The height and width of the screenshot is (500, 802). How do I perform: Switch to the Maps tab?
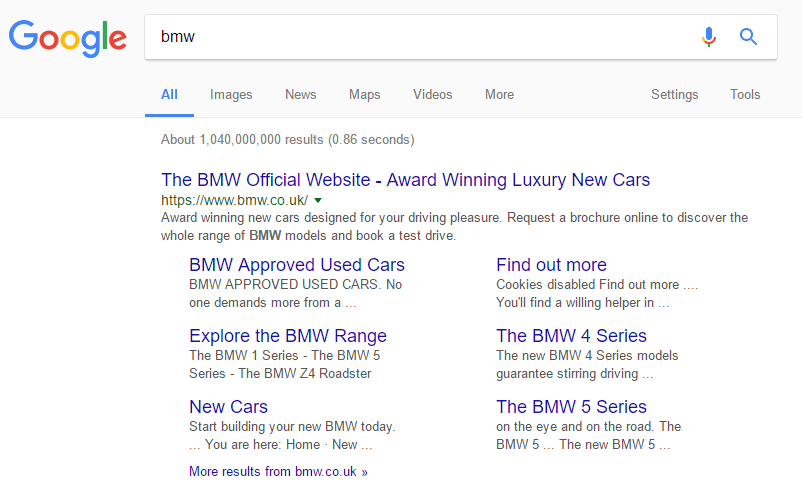click(364, 95)
